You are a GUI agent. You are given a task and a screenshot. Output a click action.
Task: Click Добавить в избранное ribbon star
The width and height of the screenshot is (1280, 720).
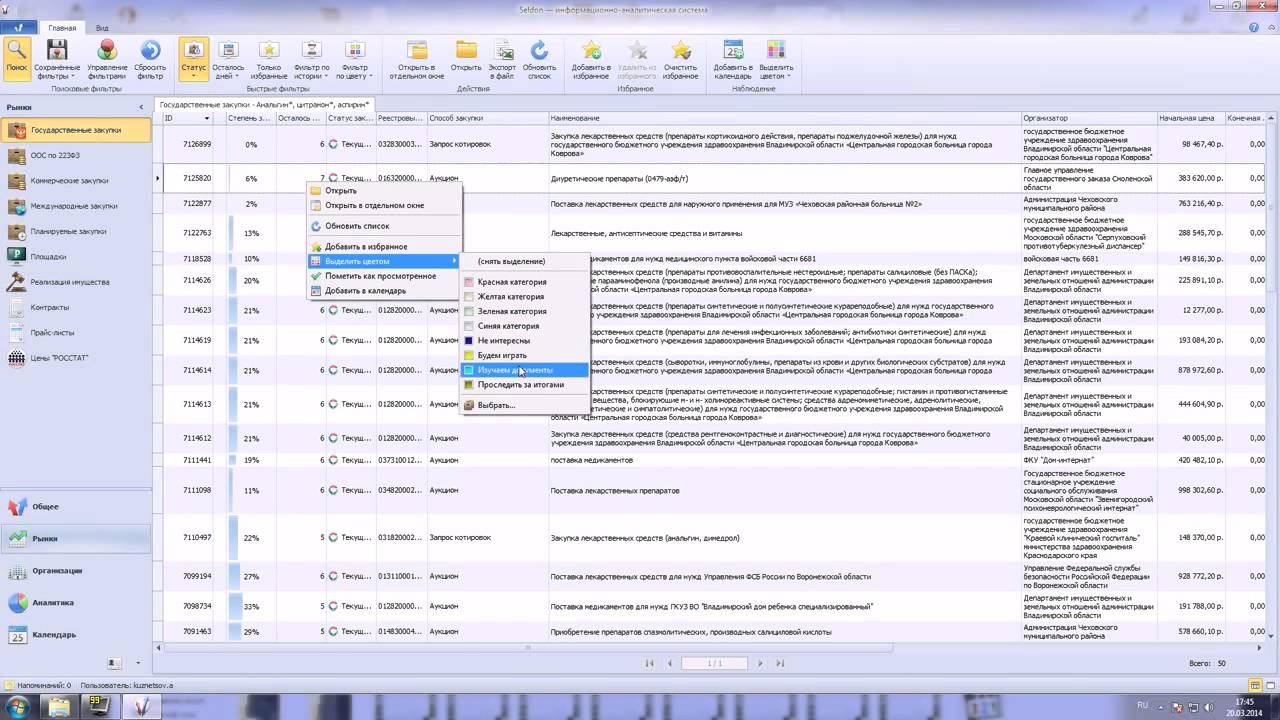[591, 59]
